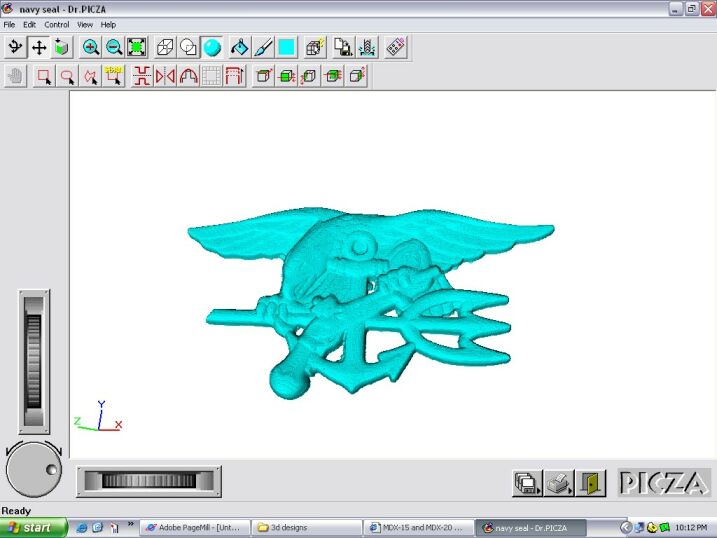Open the File menu
This screenshot has width=717, height=538.
(9, 24)
